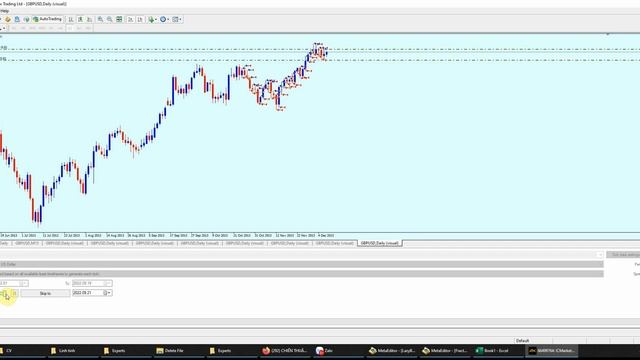Tile chart windows with grid icon
The height and width of the screenshot is (360, 640).
[119, 19]
